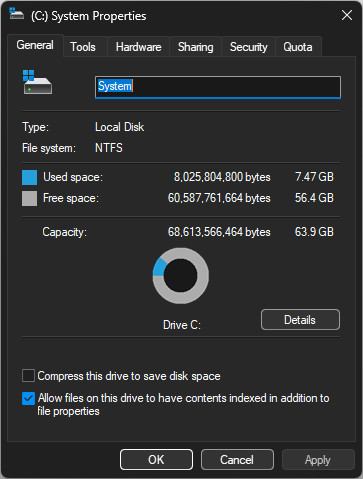Click the disk usage donut chart

click(181, 276)
